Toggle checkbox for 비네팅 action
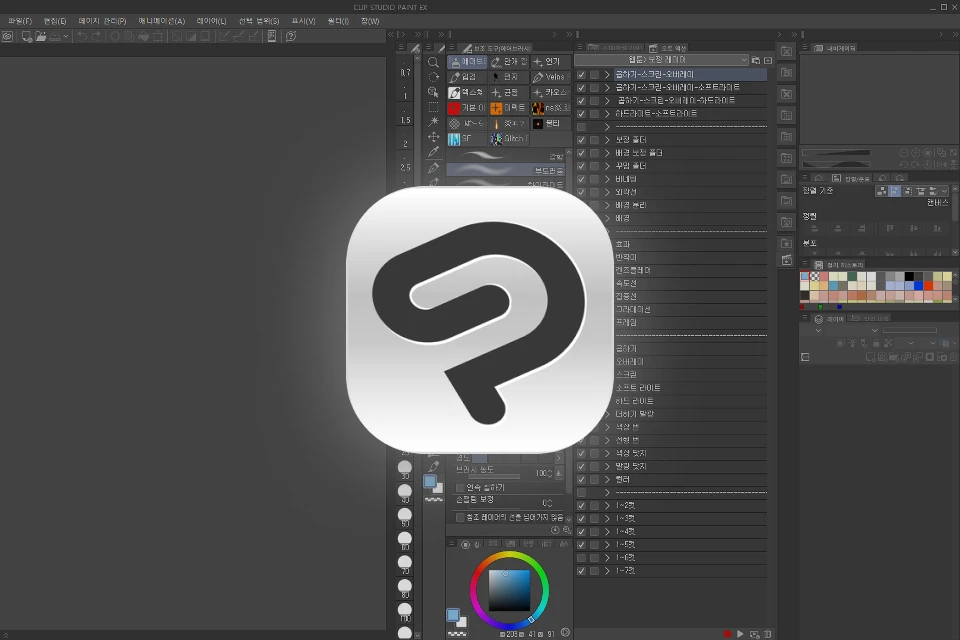 pos(581,179)
